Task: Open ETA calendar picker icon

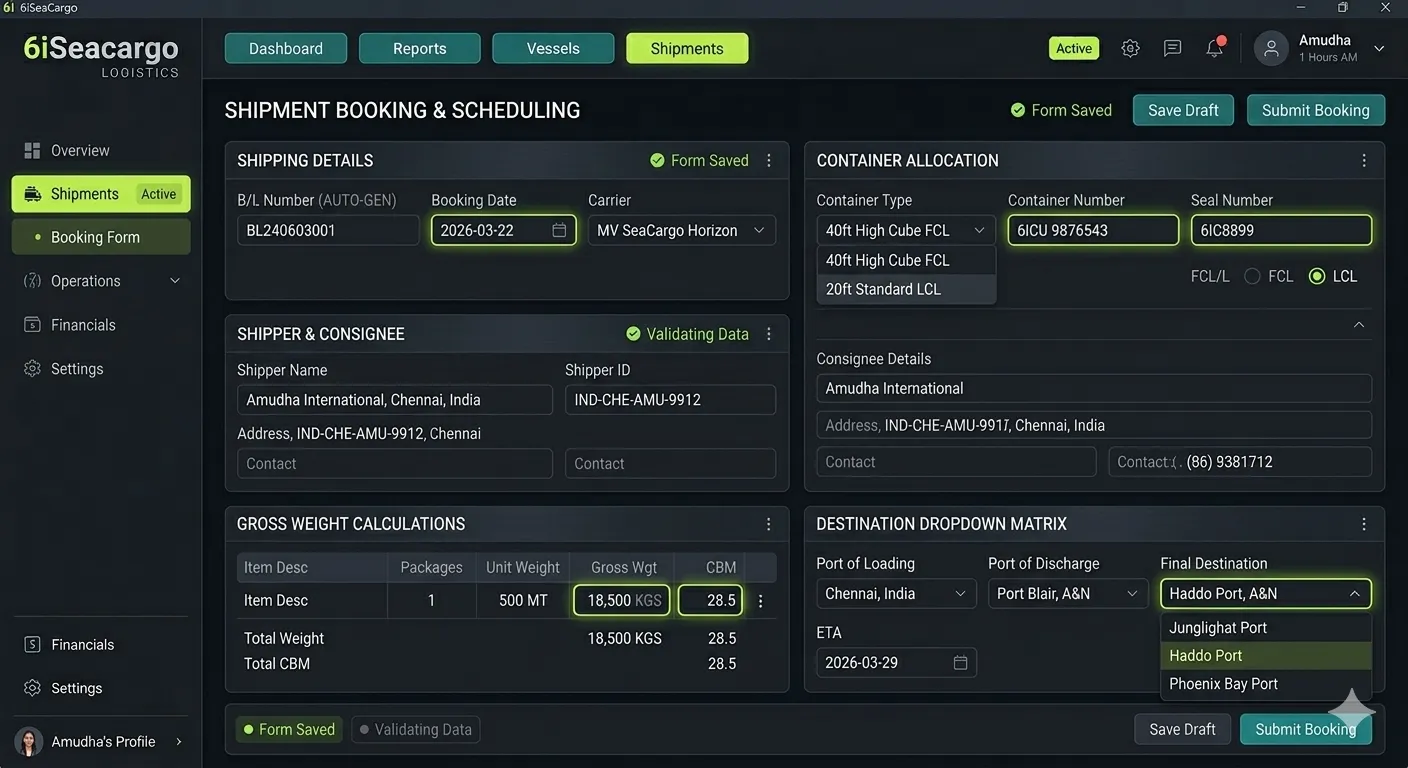Action: (x=960, y=662)
